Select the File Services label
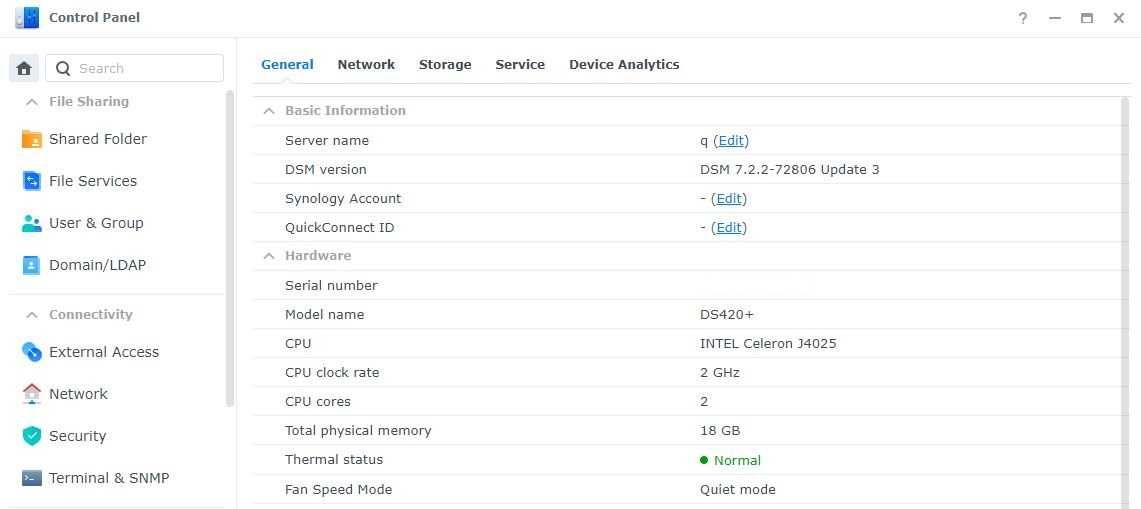 (x=93, y=181)
